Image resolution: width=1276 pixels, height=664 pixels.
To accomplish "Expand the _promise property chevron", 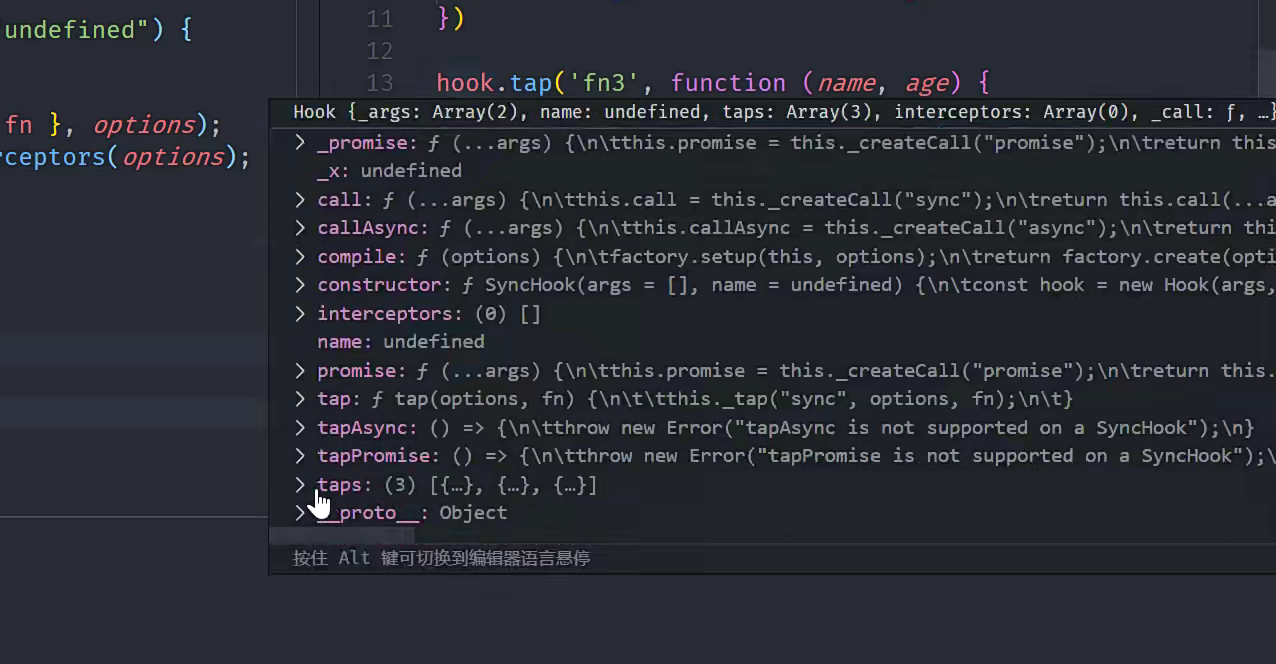I will (300, 143).
